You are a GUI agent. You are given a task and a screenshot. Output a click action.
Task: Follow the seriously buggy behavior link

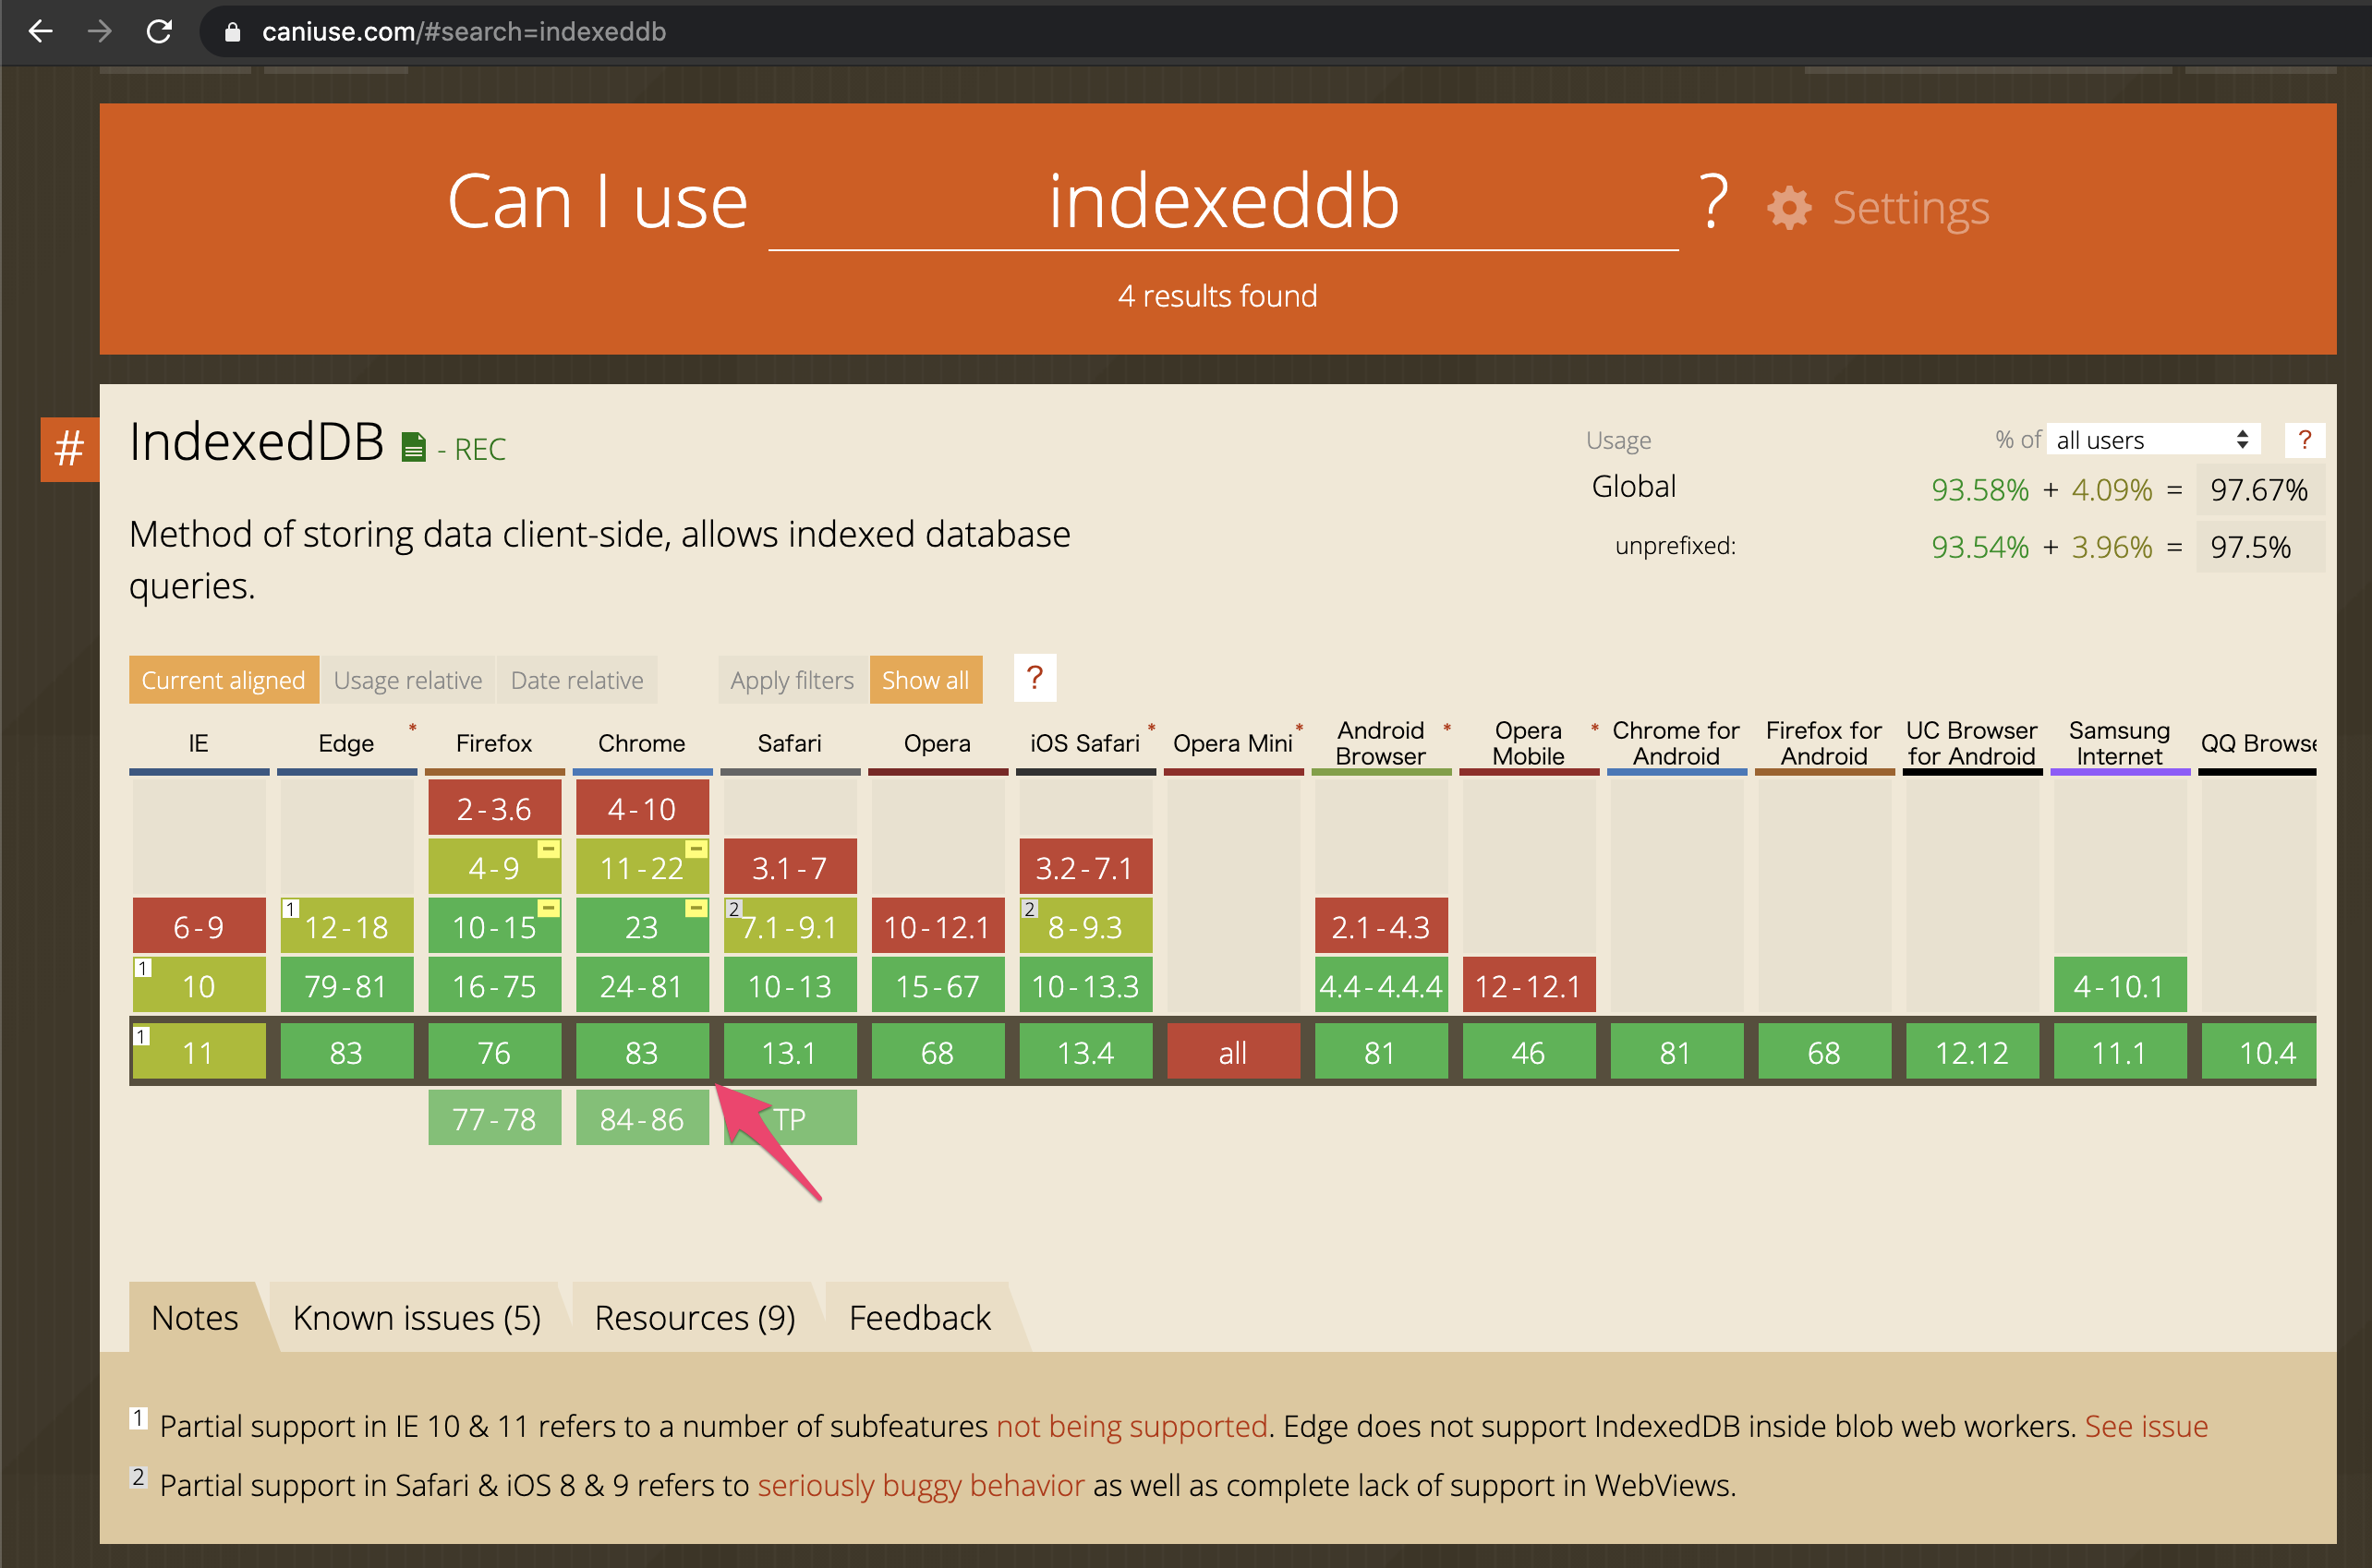(920, 1484)
